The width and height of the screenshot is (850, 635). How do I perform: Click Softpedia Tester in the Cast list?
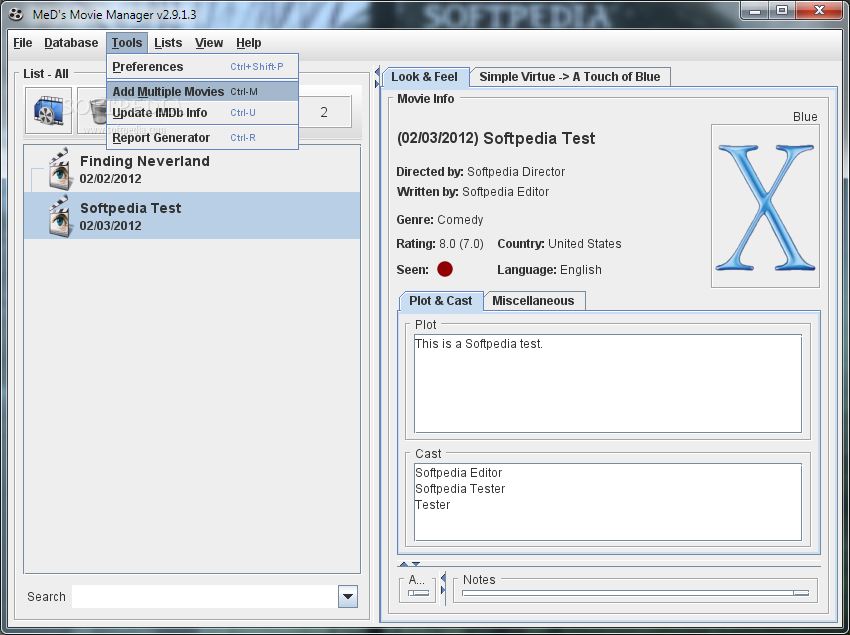pos(460,489)
